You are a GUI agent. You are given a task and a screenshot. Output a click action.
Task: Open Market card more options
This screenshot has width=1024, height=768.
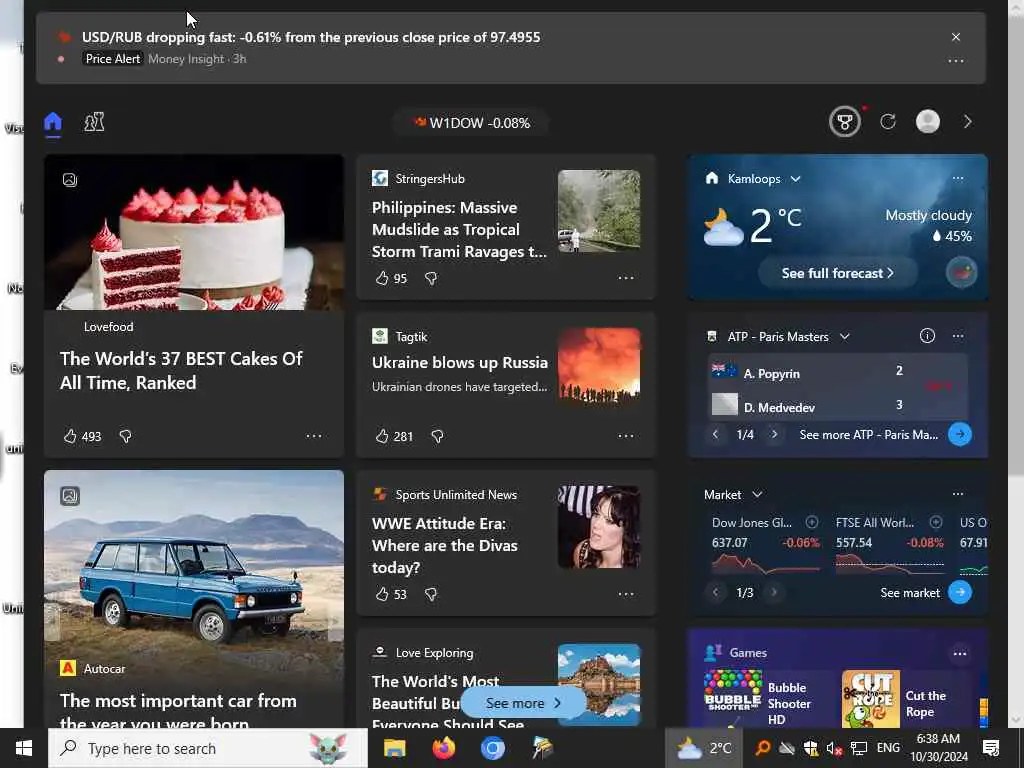click(x=958, y=494)
